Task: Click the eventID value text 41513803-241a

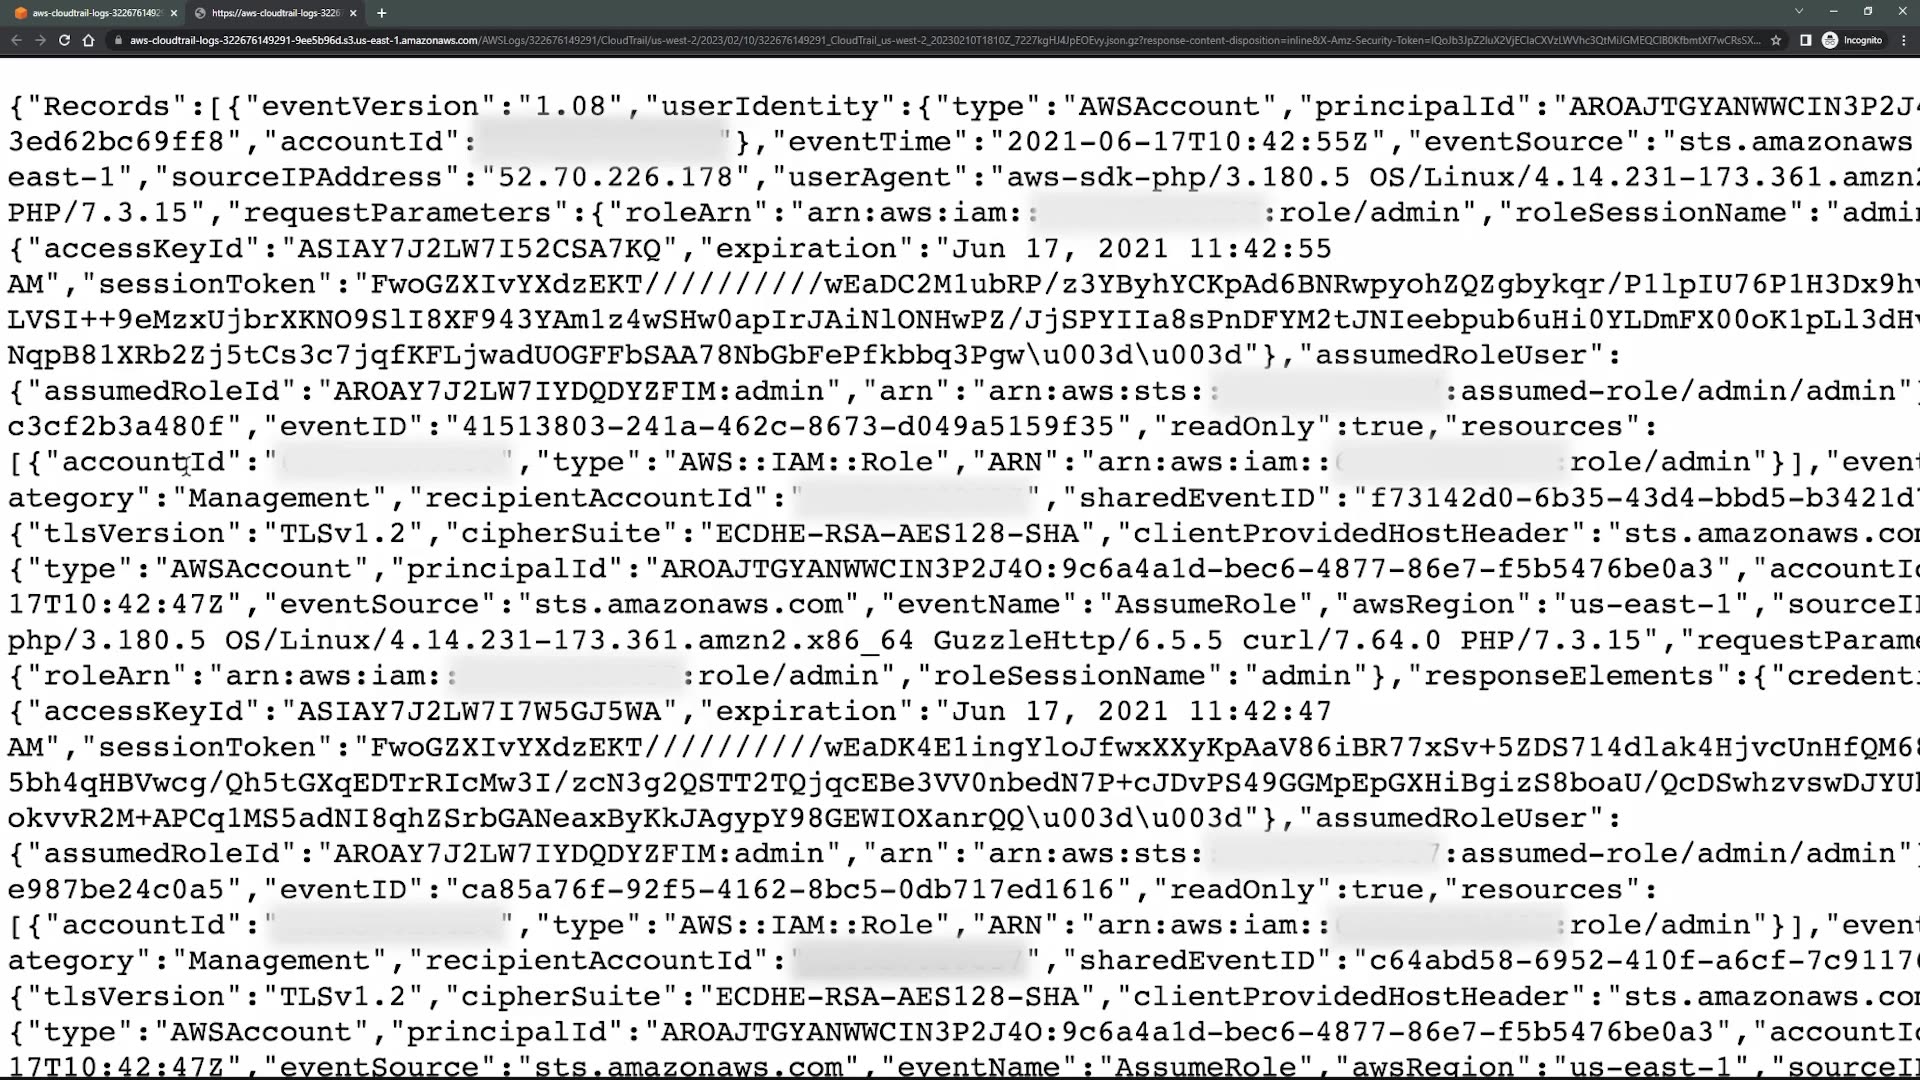Action: [x=786, y=426]
